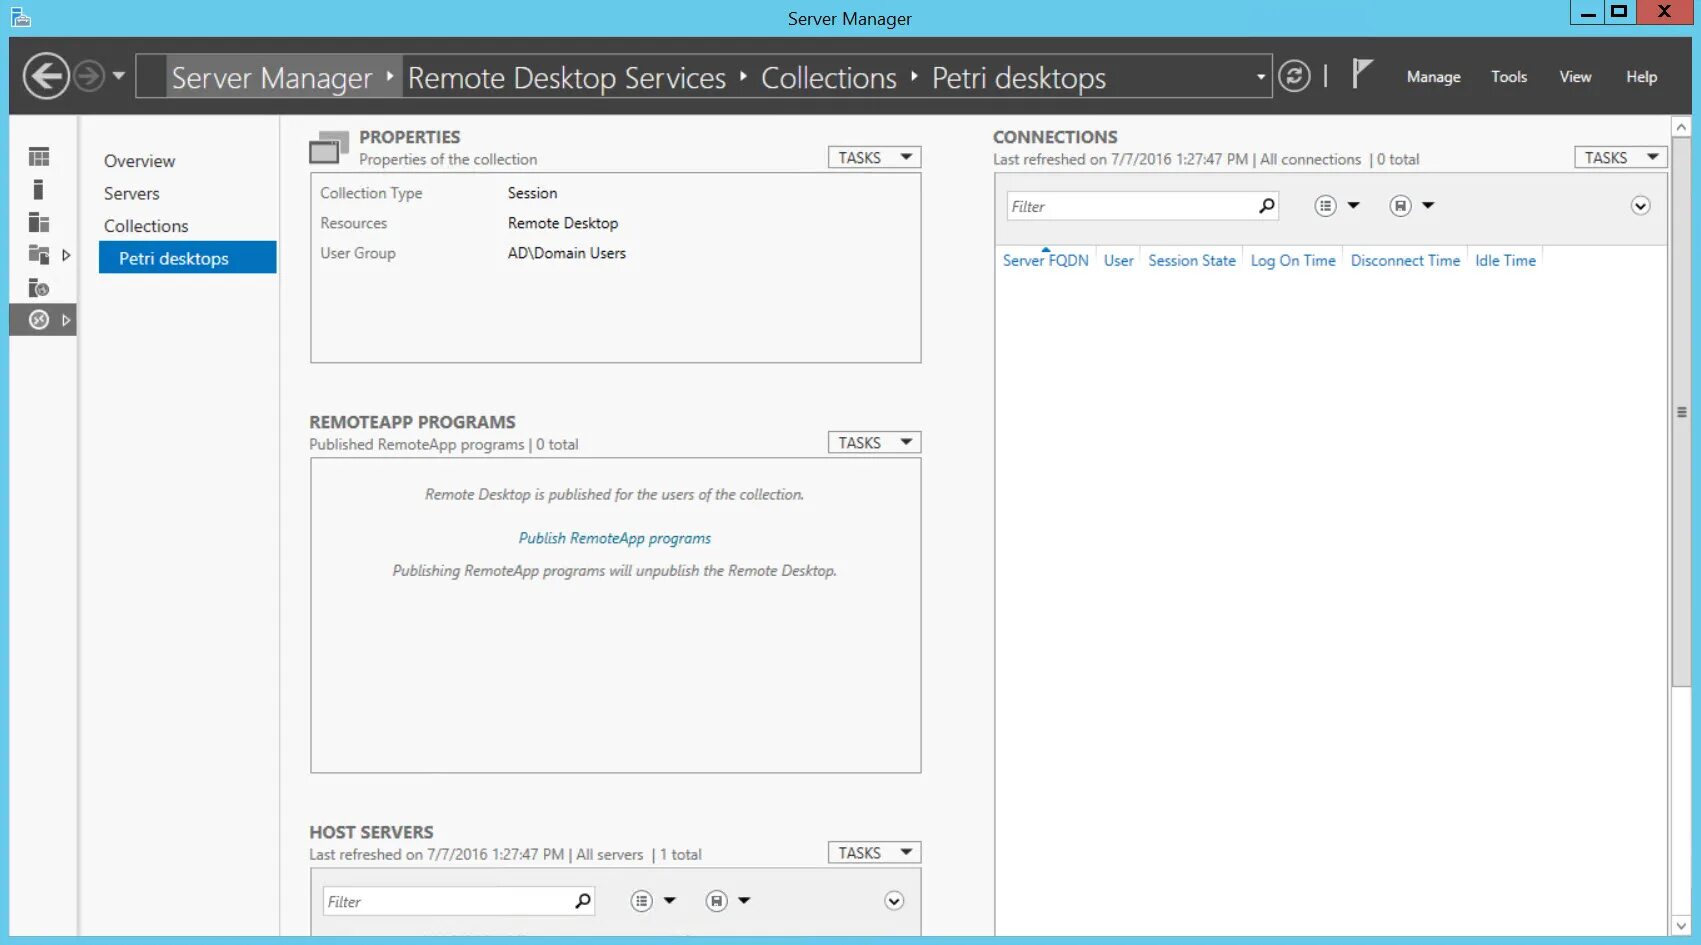
Task: Click the Back navigation arrow
Action: pos(46,76)
